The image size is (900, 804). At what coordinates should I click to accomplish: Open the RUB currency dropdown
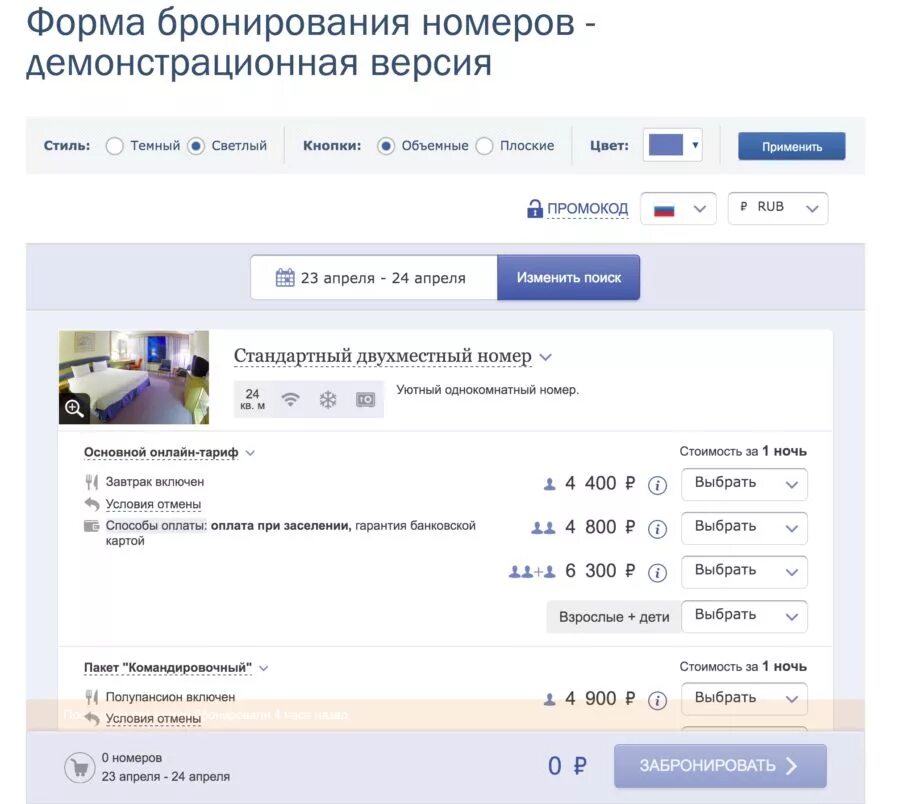(778, 208)
